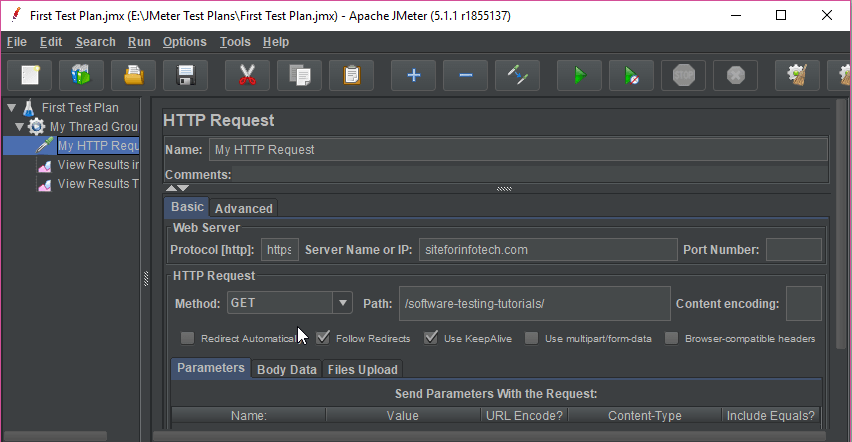Enable Use multipart/form-data checkbox
Image resolution: width=852 pixels, height=442 pixels.
click(x=531, y=338)
